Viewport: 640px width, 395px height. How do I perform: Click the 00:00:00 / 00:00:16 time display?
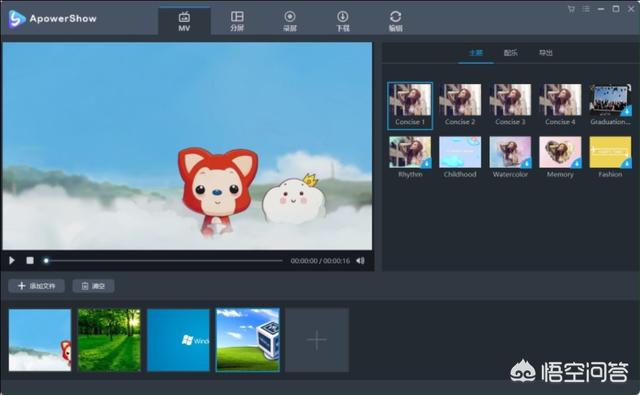point(320,261)
